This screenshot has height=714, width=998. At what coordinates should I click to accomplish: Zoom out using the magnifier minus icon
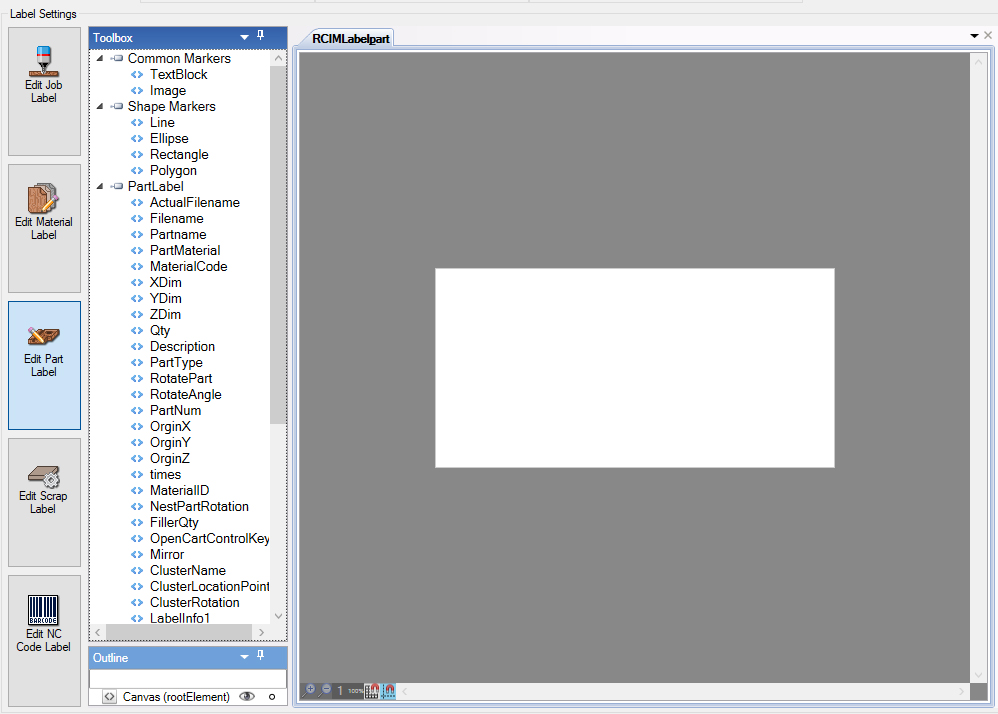tap(324, 689)
